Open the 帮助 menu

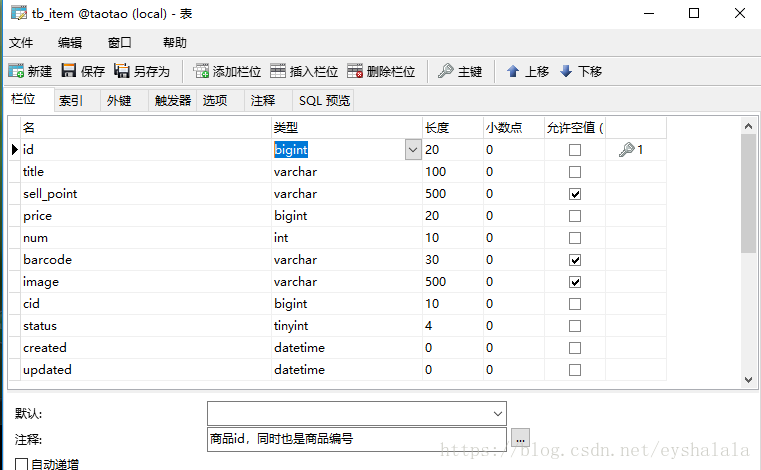coord(175,43)
